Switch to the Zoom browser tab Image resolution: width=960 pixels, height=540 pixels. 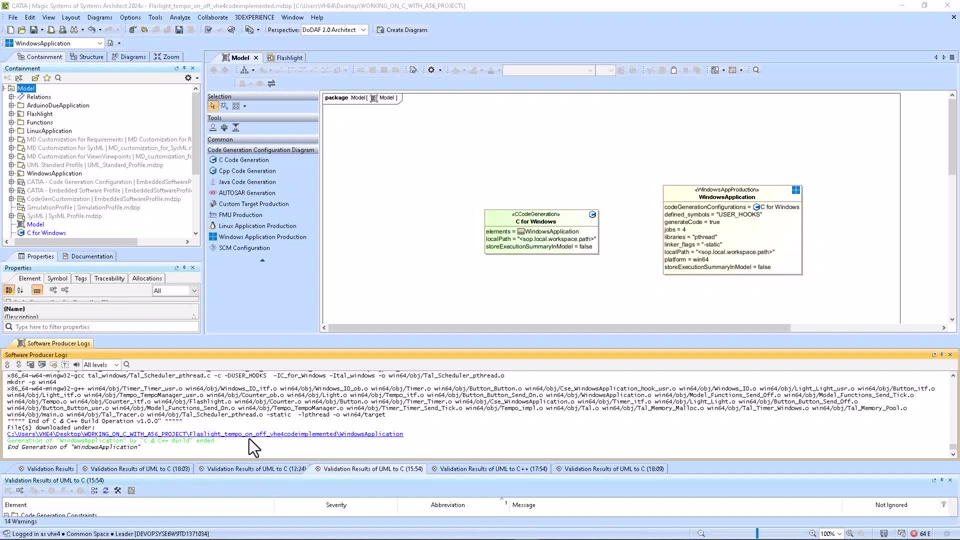167,57
